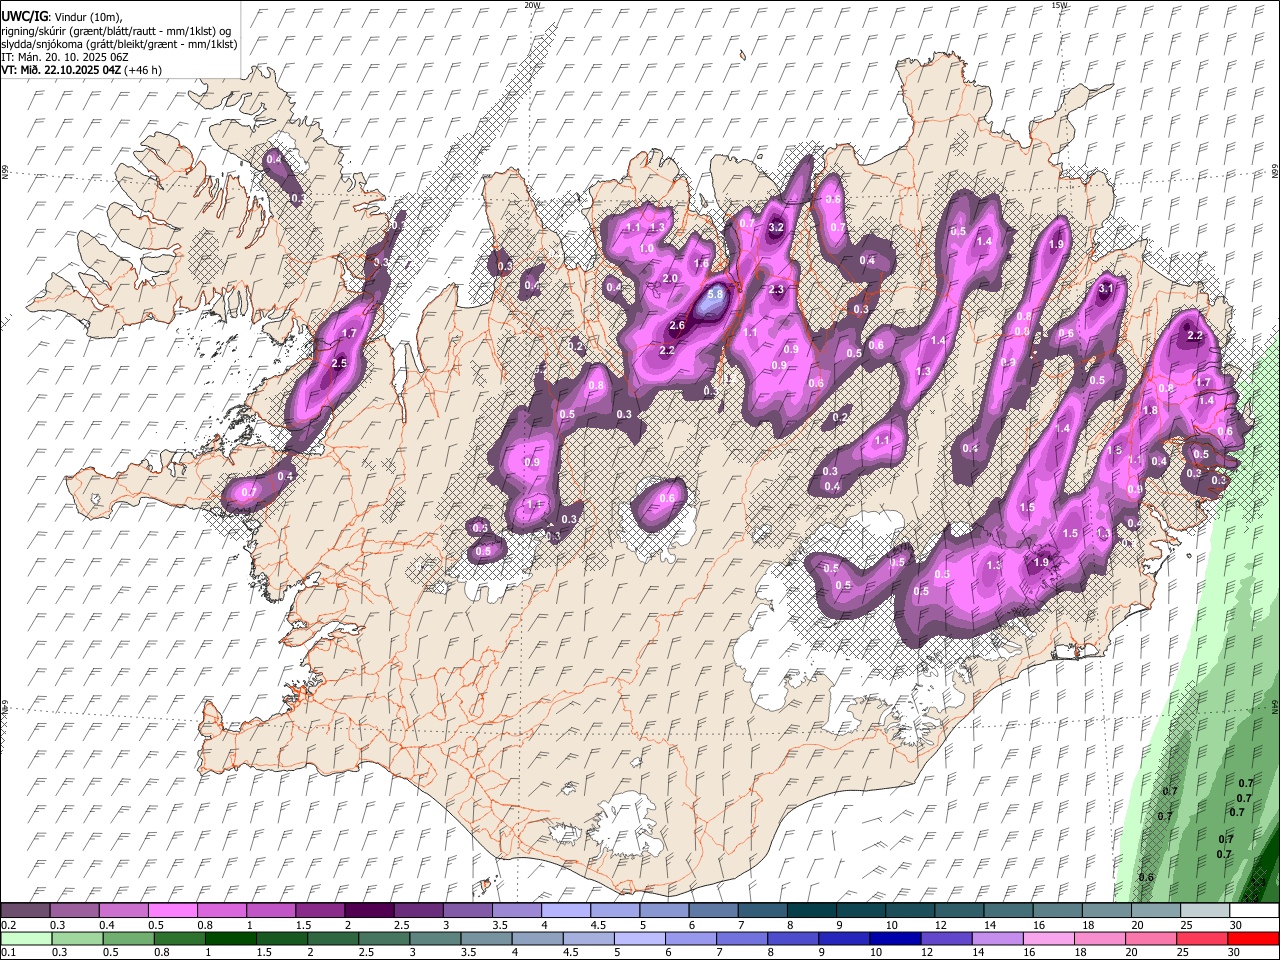Image resolution: width=1280 pixels, height=960 pixels.
Task: Select the 2.0 value on the map
Action: pyautogui.click(x=671, y=278)
